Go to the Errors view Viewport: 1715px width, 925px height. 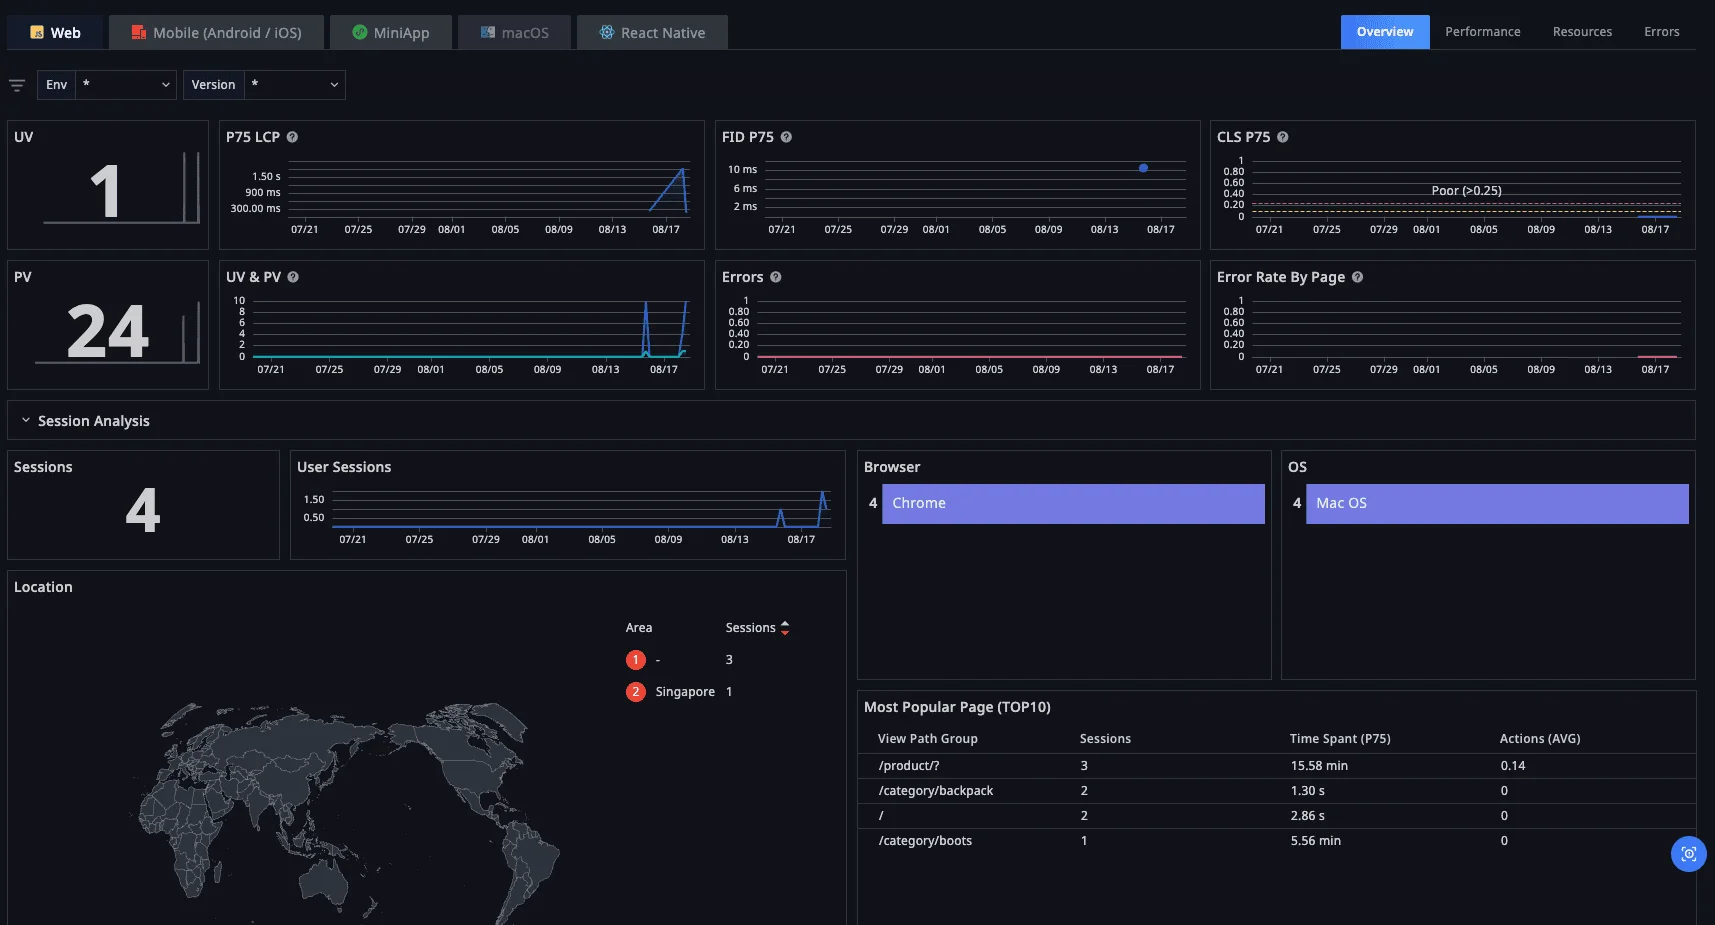tap(1661, 32)
